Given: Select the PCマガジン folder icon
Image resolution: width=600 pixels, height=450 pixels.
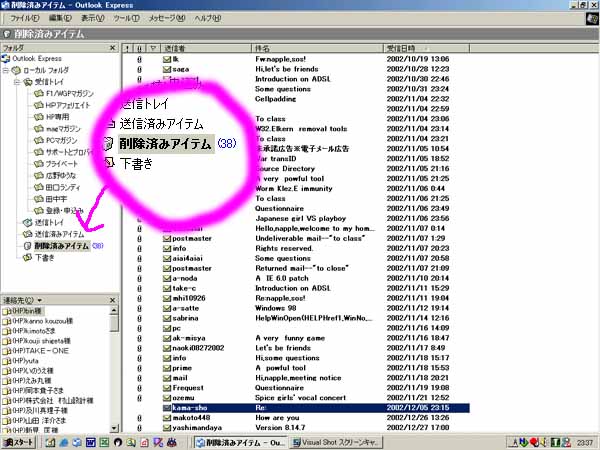Looking at the screenshot, I should click(x=39, y=140).
